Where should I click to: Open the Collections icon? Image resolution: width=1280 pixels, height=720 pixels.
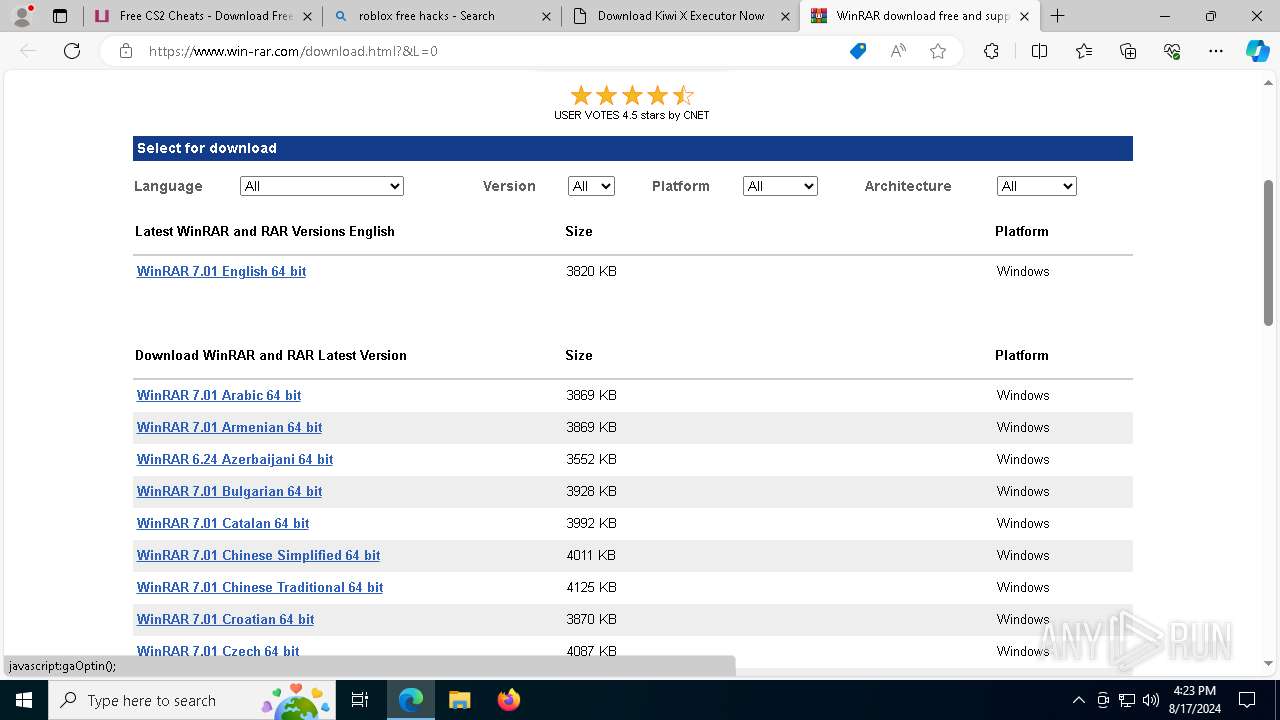pos(1128,51)
